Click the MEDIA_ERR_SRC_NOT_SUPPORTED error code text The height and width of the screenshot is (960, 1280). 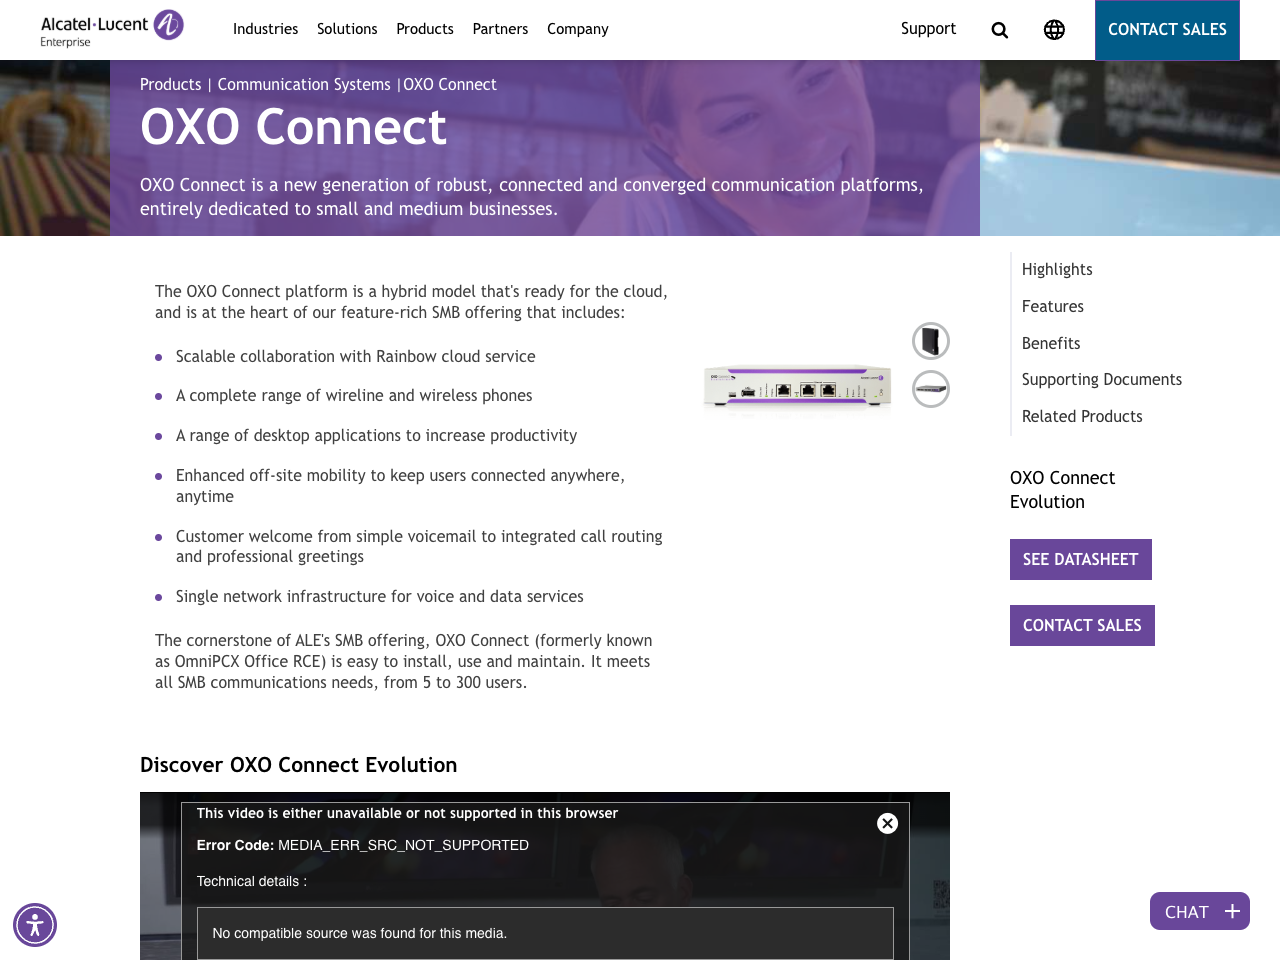click(403, 845)
